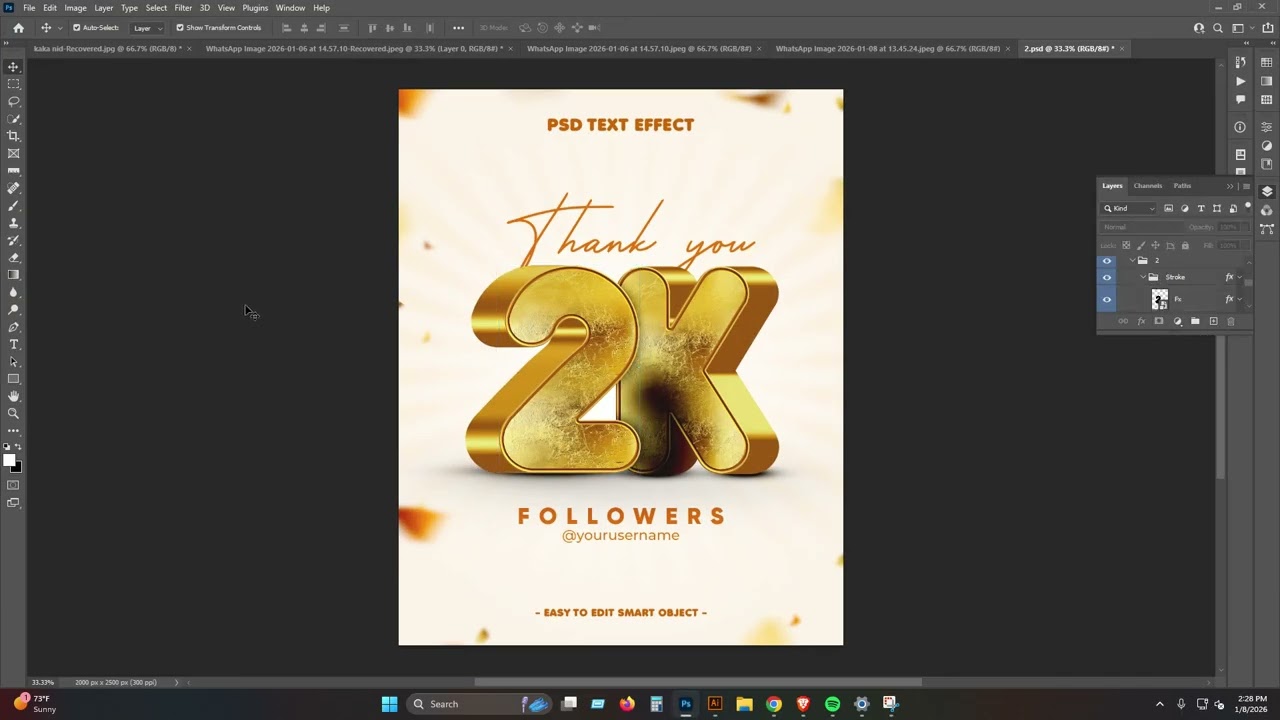Add a layer style via bottom fx icon
The height and width of the screenshot is (720, 1280).
1141,321
